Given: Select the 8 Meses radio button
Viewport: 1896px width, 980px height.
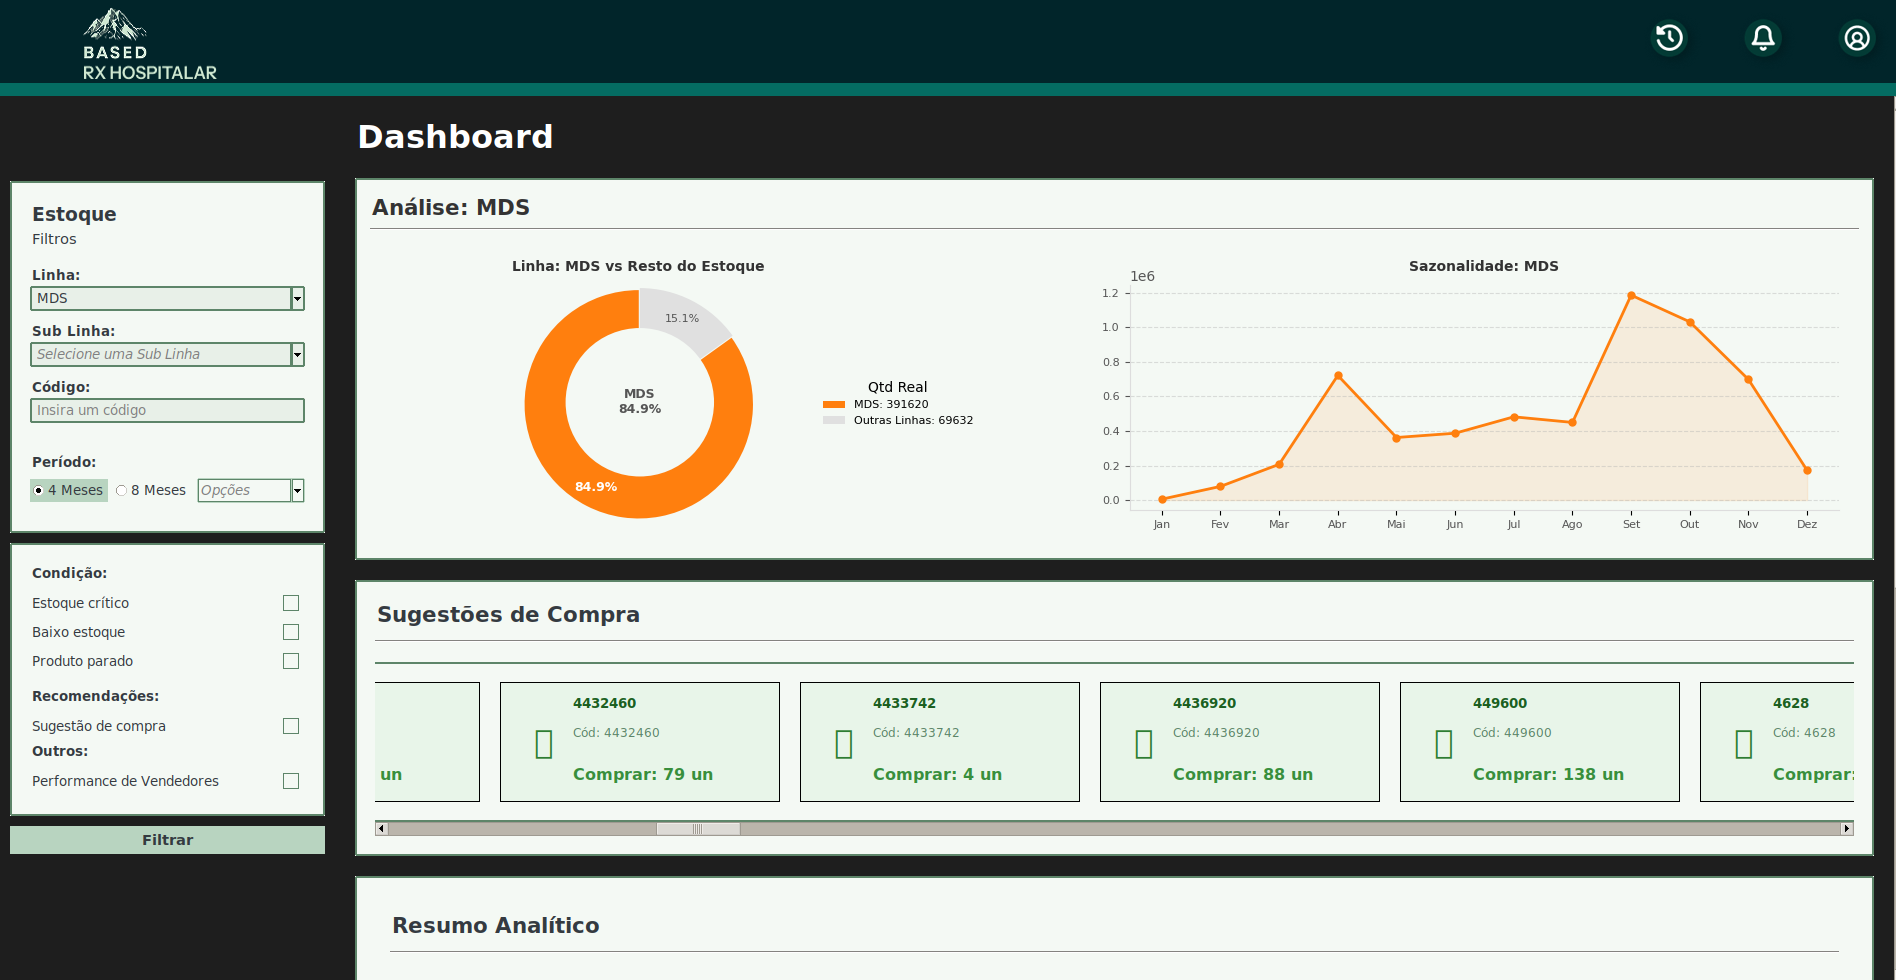Looking at the screenshot, I should pyautogui.click(x=122, y=490).
